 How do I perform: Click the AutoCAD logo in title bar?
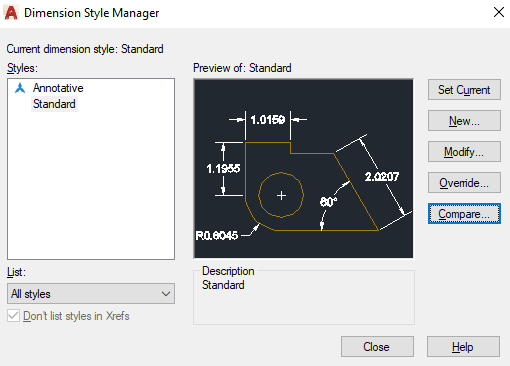pos(11,13)
